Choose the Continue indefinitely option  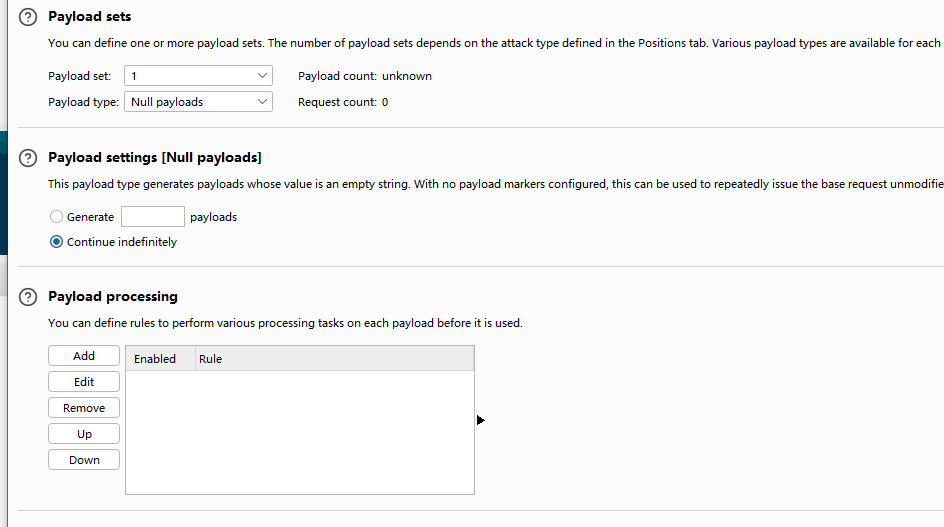pos(57,242)
